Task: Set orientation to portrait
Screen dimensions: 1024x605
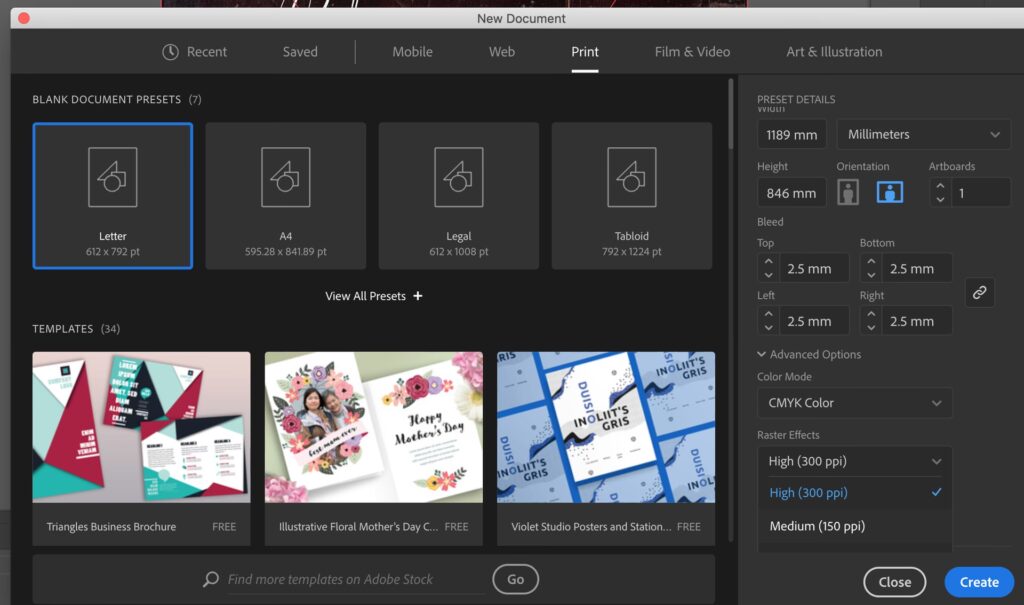Action: point(849,193)
